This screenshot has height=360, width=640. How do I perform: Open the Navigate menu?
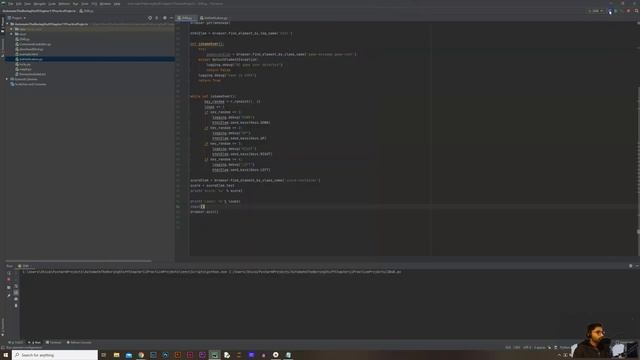pos(40,4)
